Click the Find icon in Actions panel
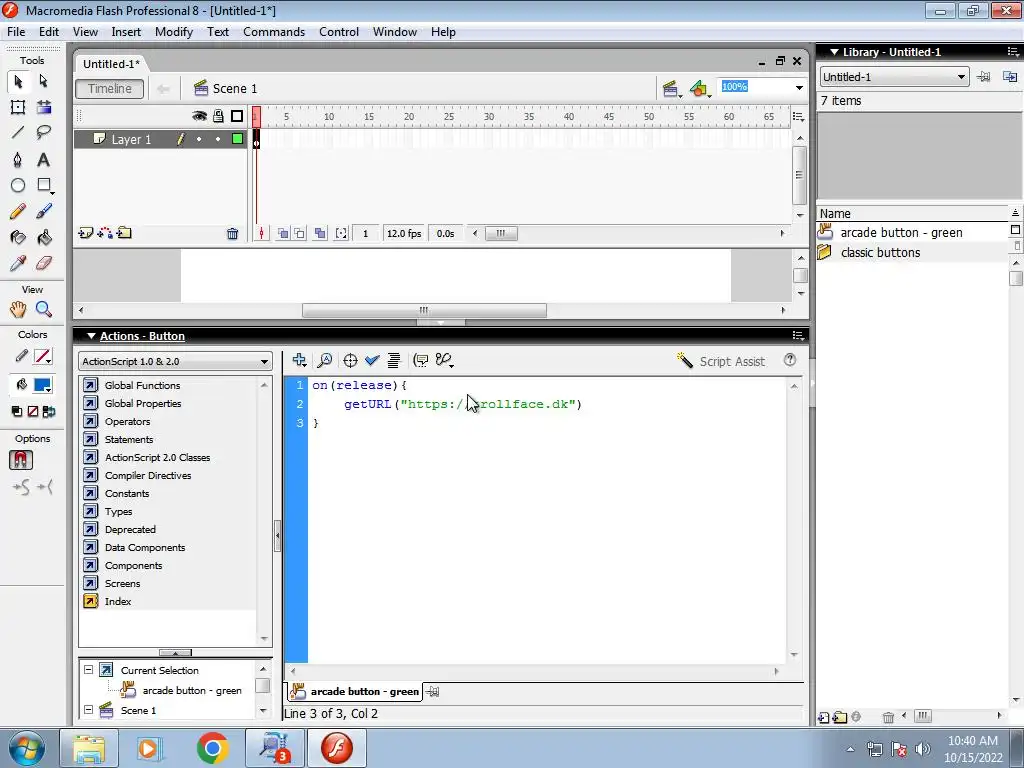The image size is (1024, 768). [x=325, y=360]
